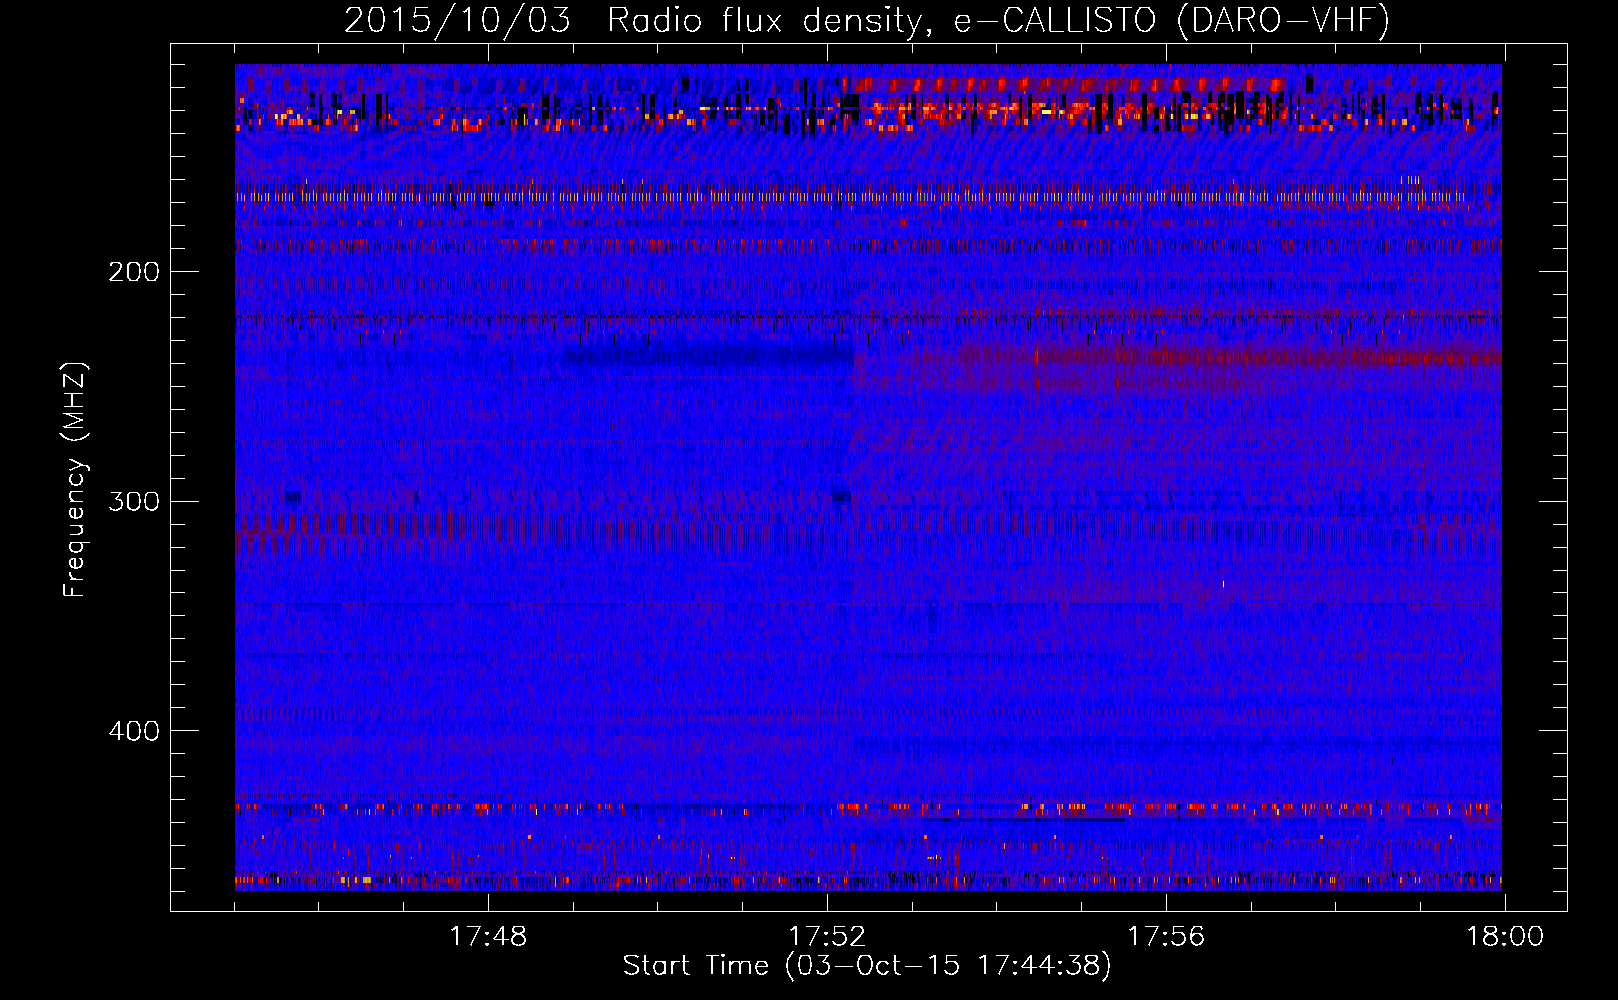Click the 17:56 time tick label
The width and height of the screenshot is (1618, 1000).
click(x=1166, y=937)
